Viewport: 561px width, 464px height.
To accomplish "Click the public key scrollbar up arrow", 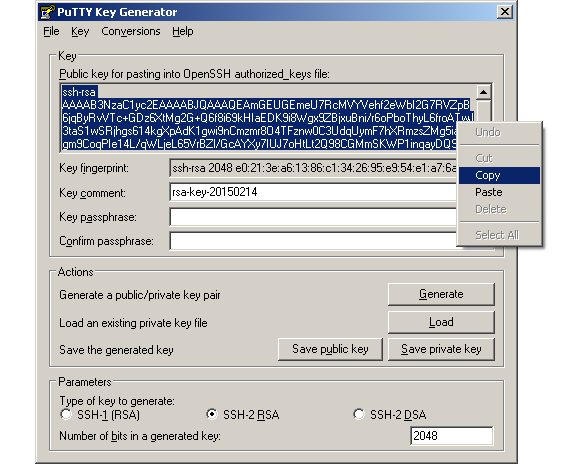I will [x=483, y=92].
